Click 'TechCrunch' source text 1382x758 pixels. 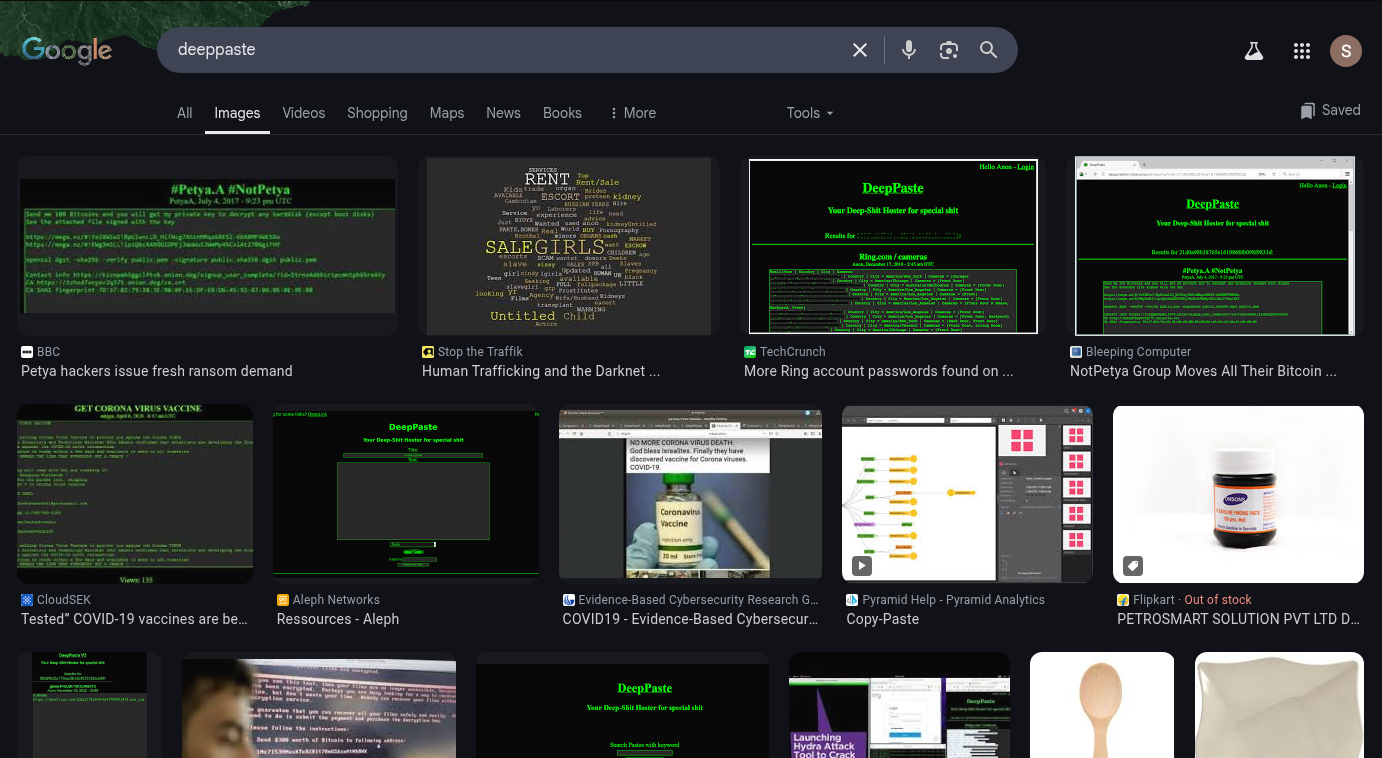[x=793, y=352]
